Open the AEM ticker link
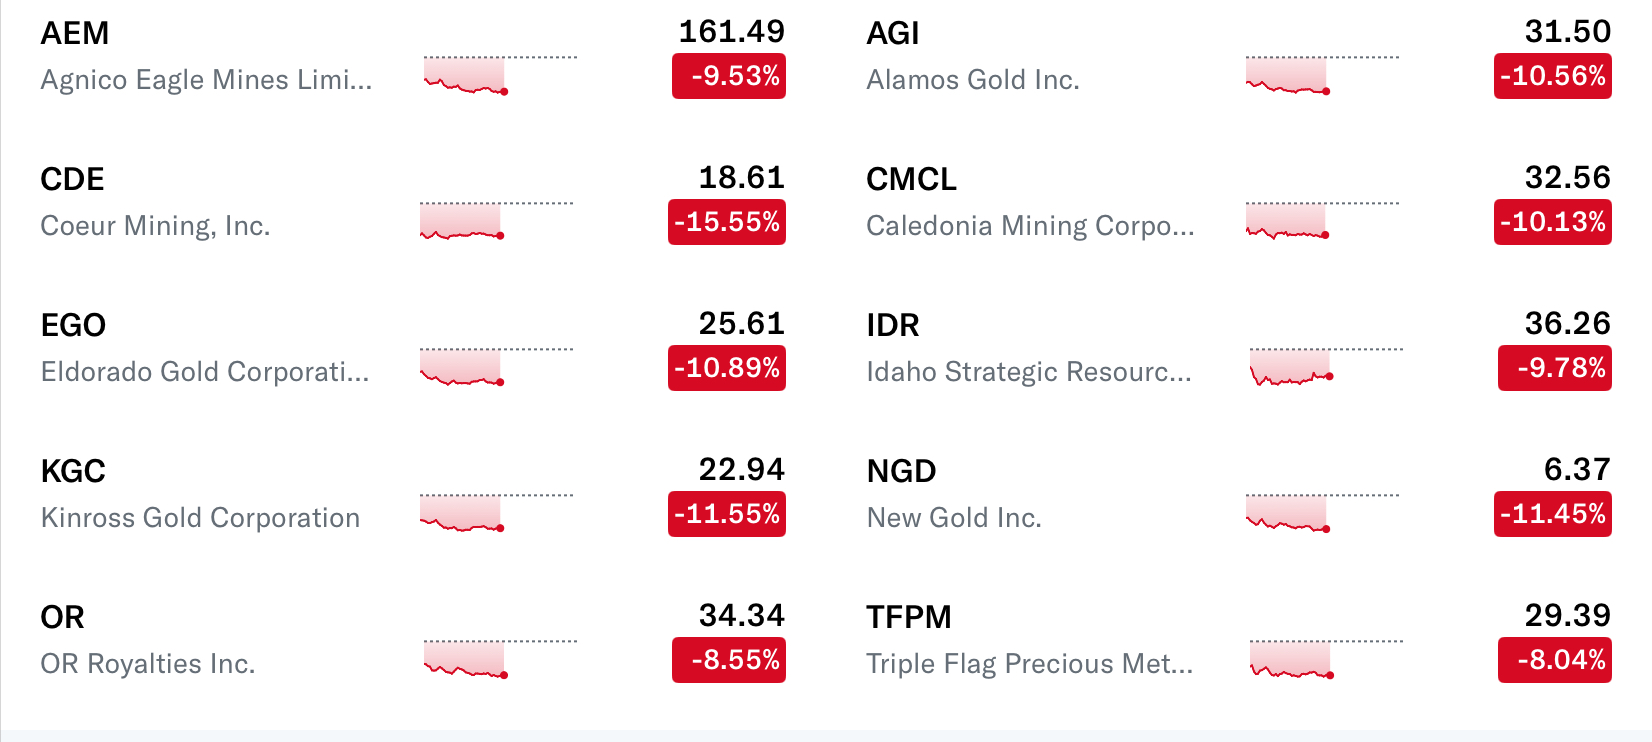 point(75,33)
